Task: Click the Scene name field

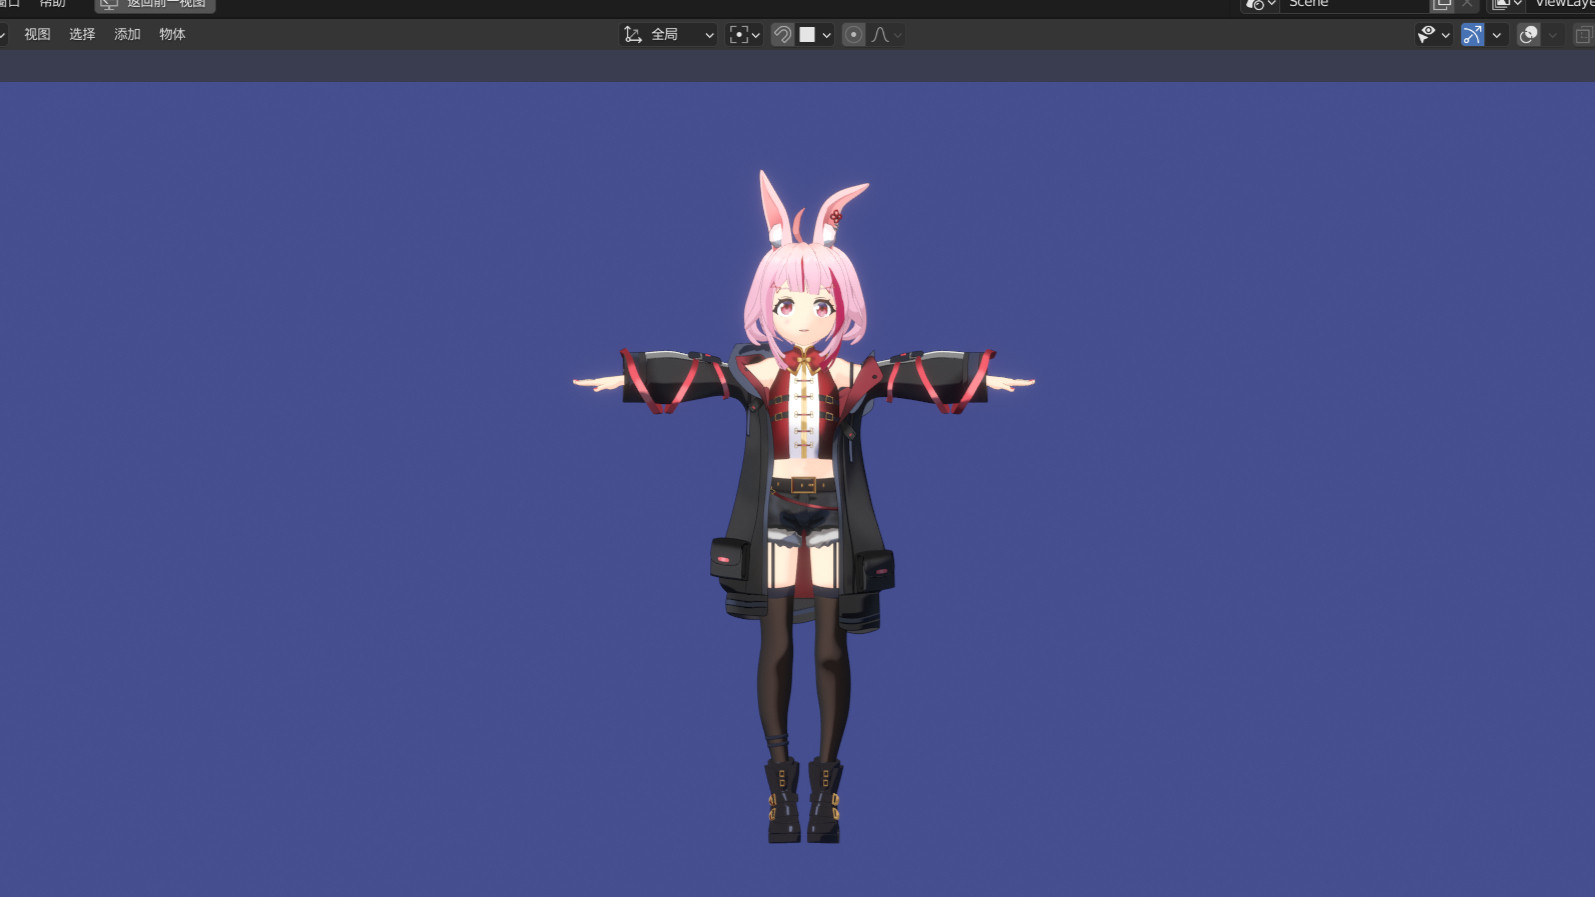Action: pyautogui.click(x=1350, y=4)
